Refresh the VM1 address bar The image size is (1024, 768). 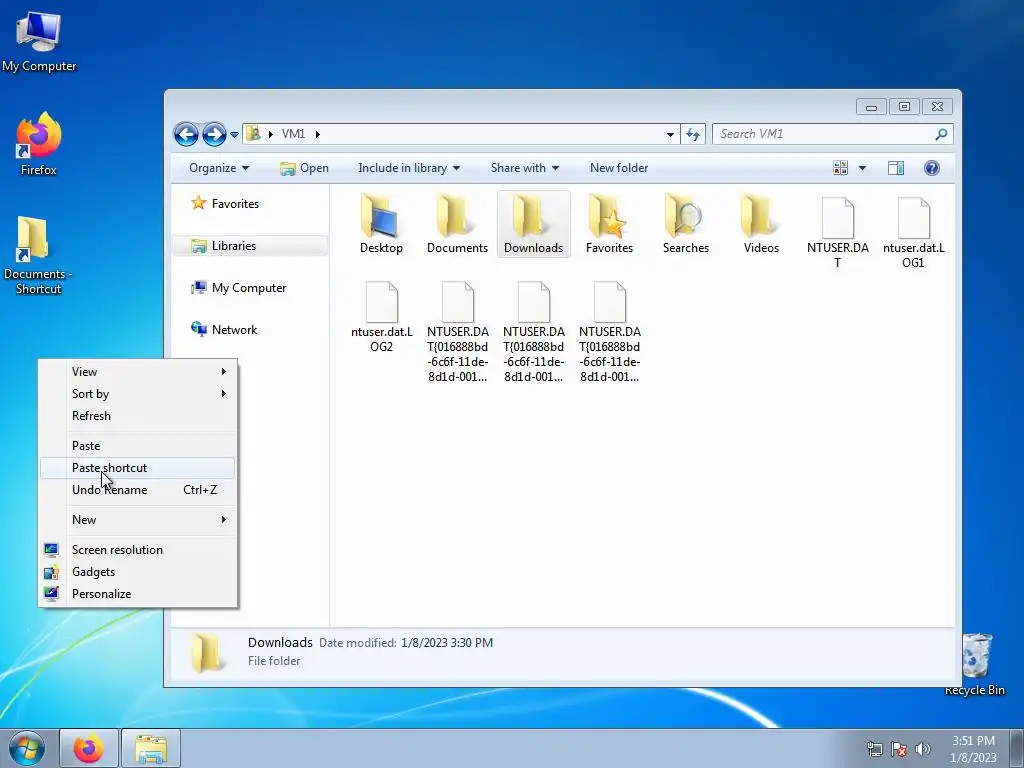pyautogui.click(x=693, y=135)
